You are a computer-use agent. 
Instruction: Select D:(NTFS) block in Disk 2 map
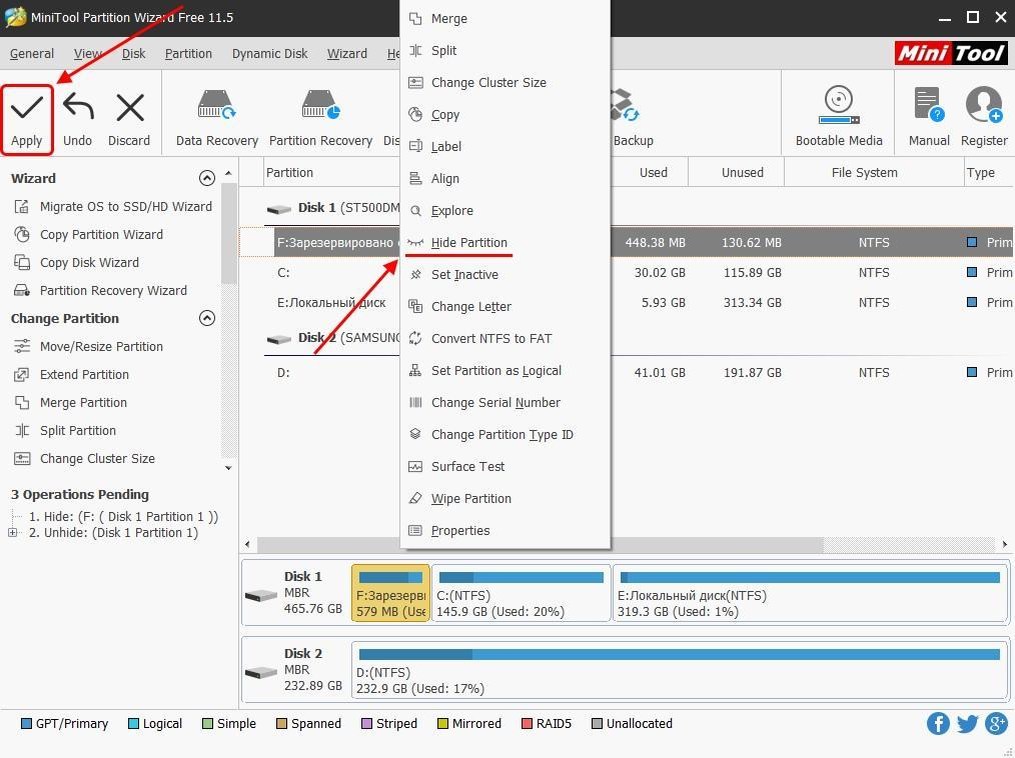[680, 671]
